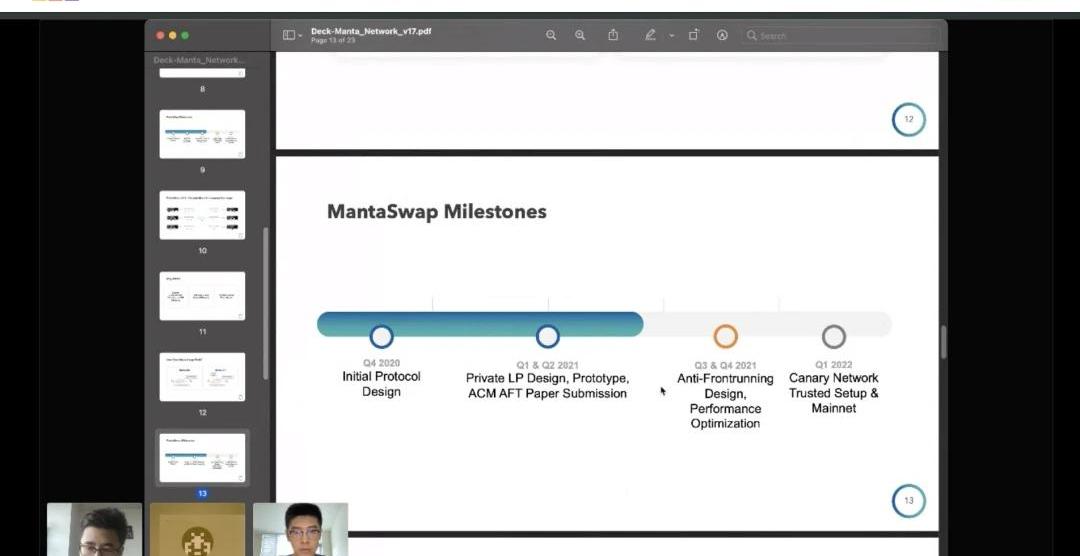Click the Share icon in toolbar
1080x556 pixels.
[x=613, y=35]
